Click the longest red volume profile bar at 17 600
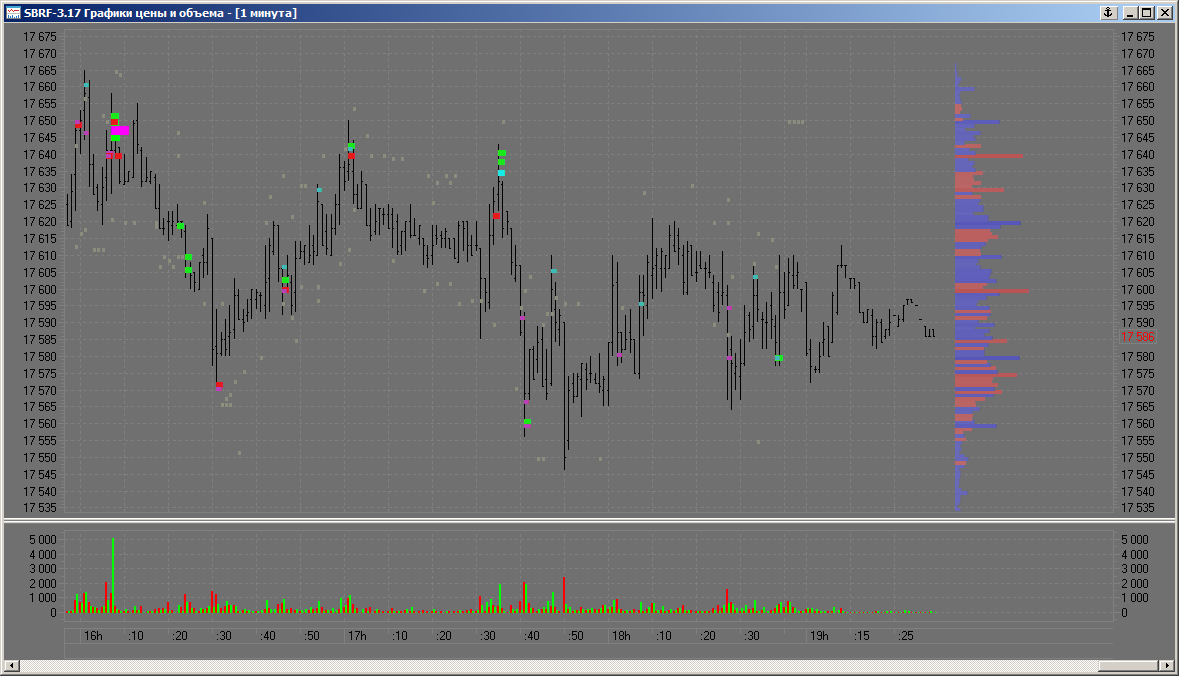 (992, 291)
